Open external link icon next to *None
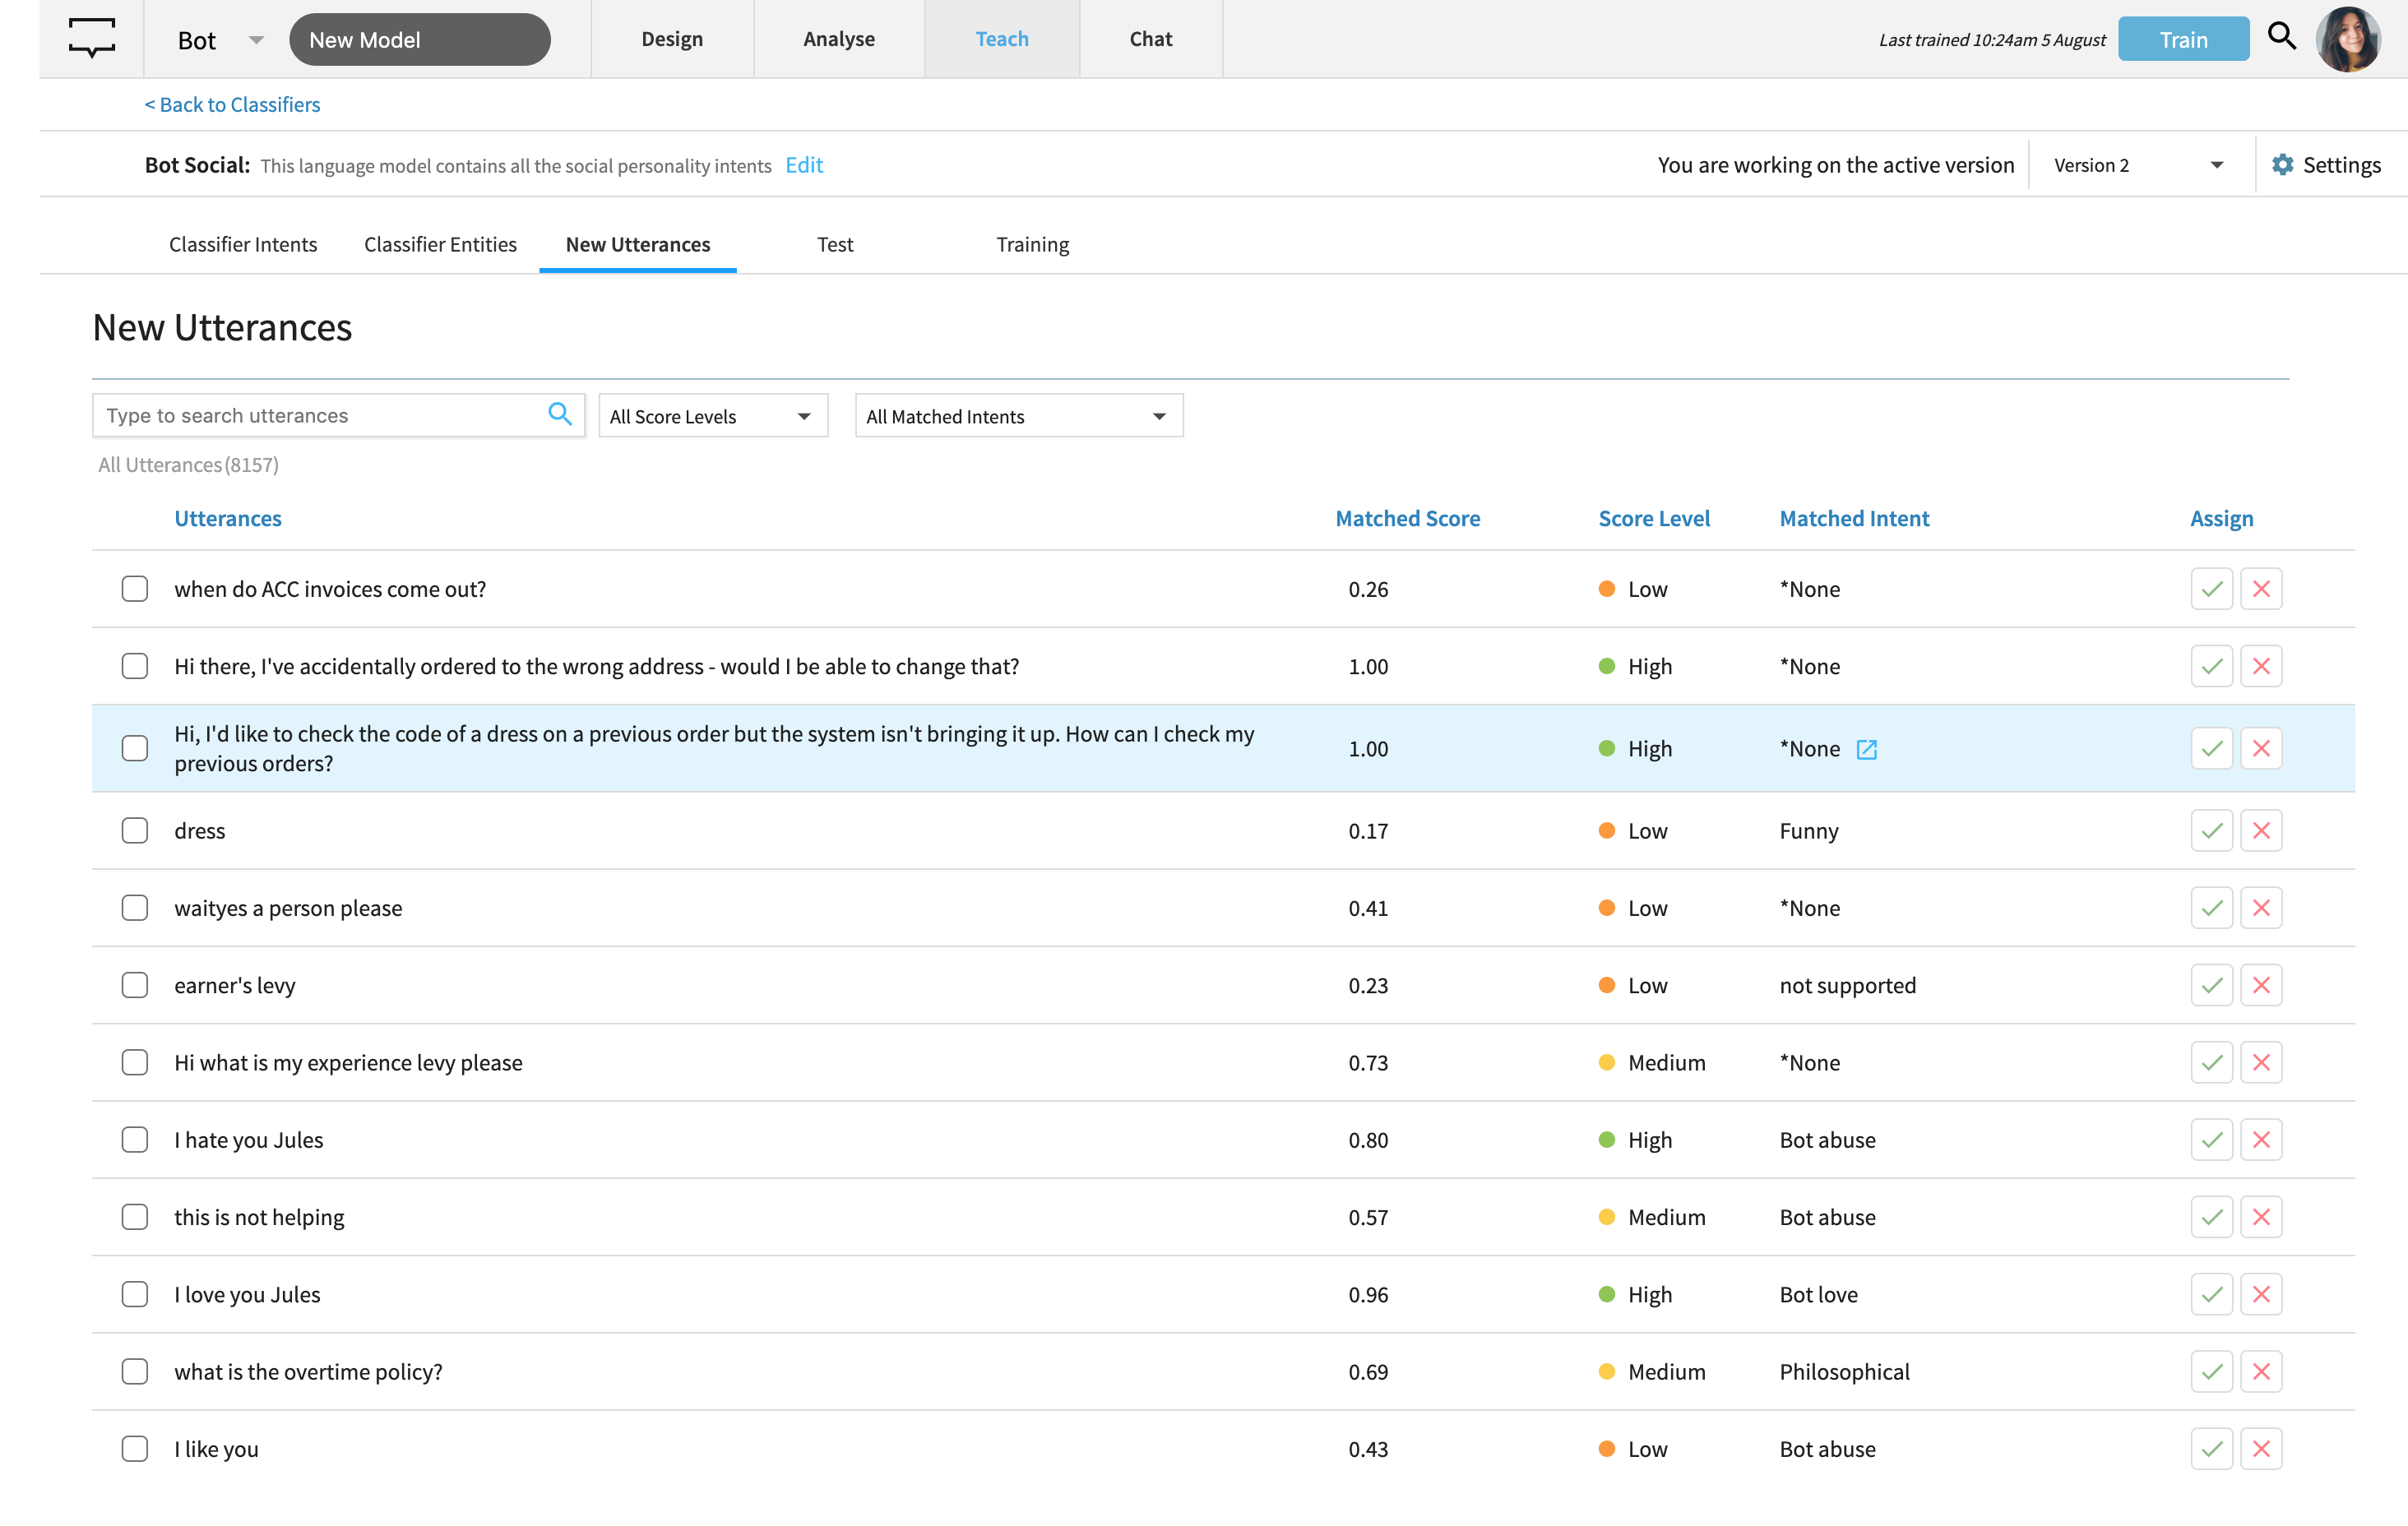This screenshot has height=1526, width=2408. [1866, 749]
